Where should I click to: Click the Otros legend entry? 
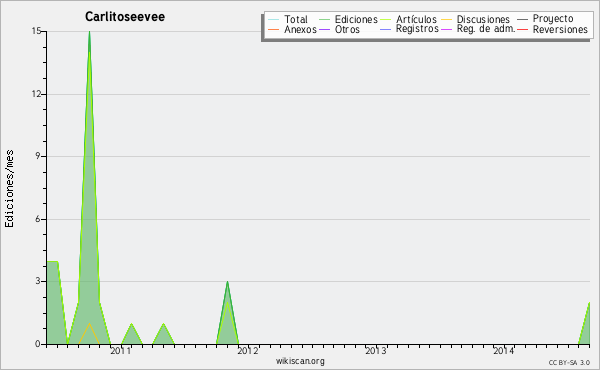point(339,29)
